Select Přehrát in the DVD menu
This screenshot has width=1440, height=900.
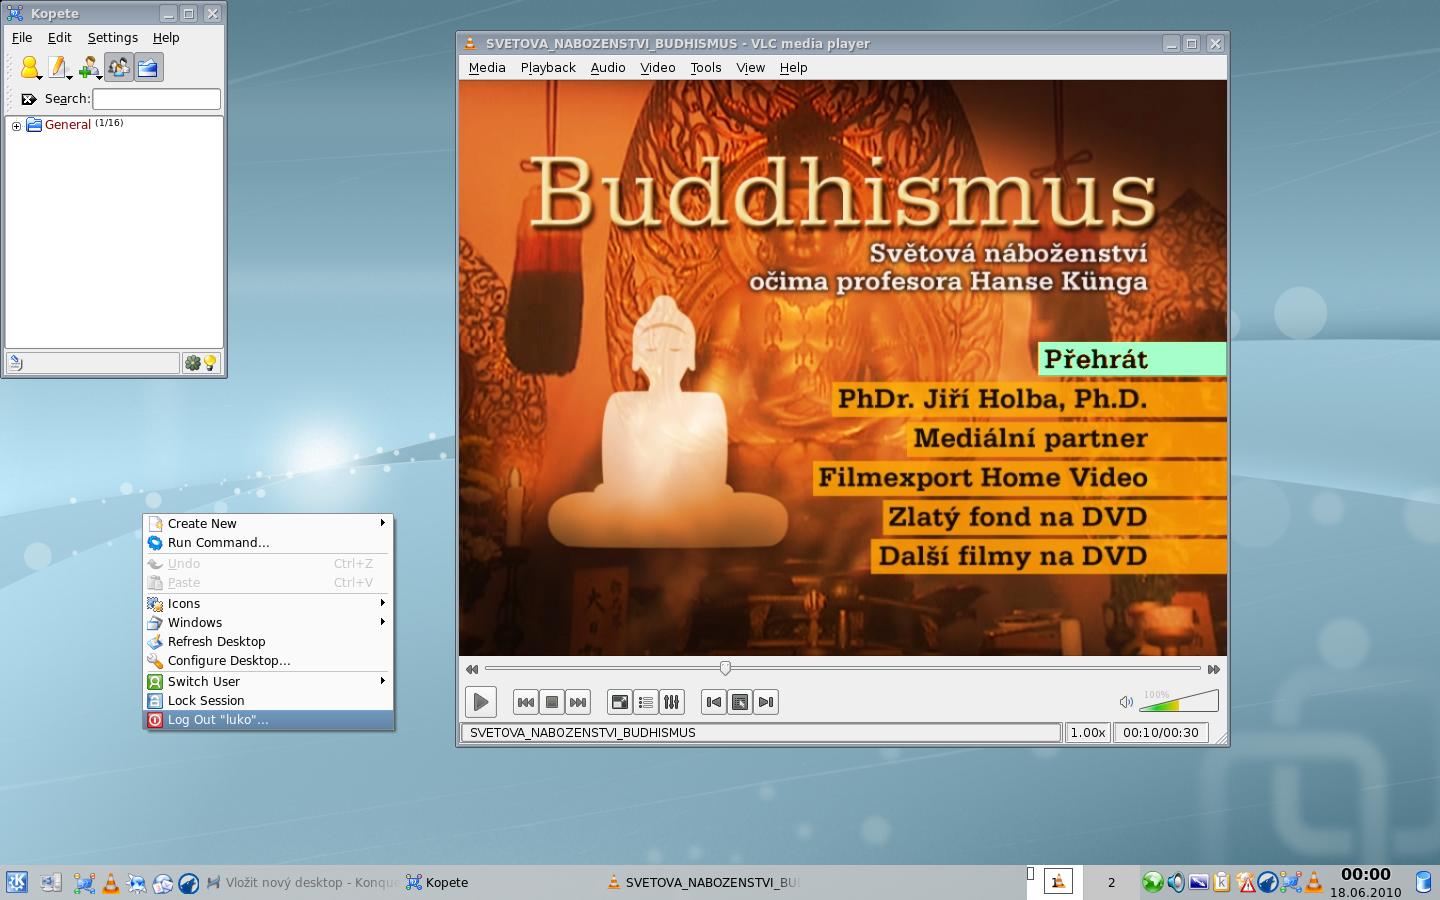coord(1132,359)
